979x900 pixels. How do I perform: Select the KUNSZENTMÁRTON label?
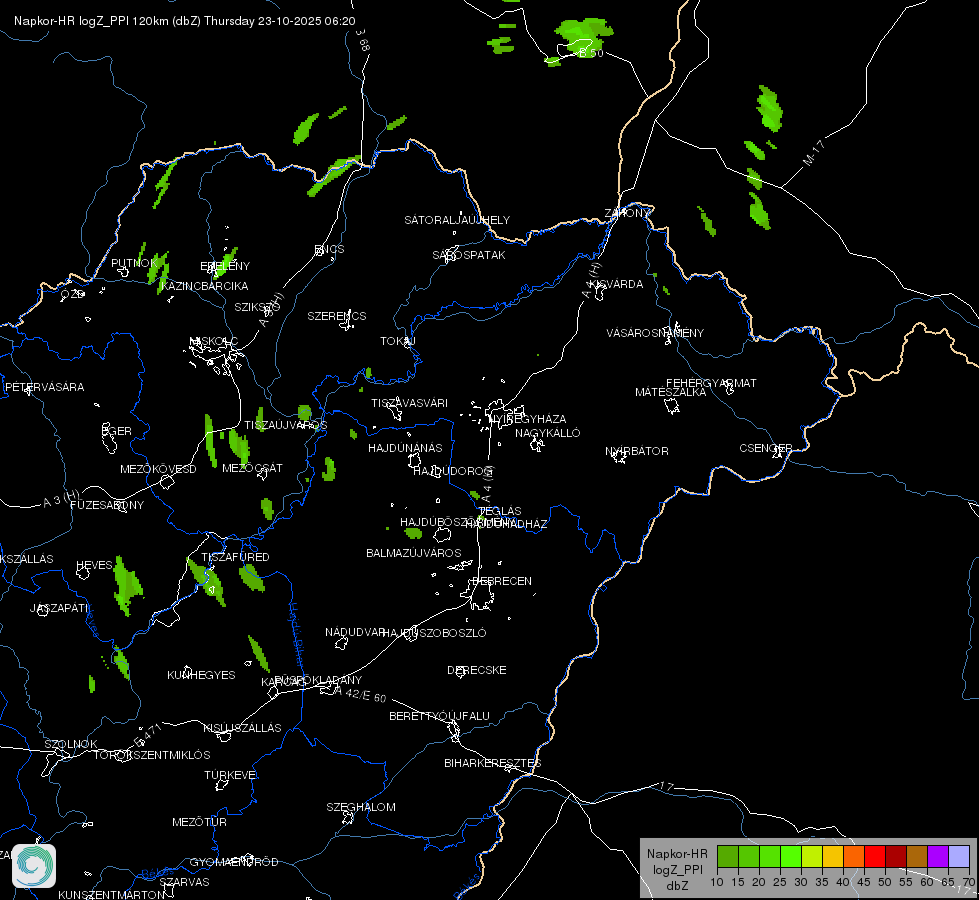[x=111, y=894]
